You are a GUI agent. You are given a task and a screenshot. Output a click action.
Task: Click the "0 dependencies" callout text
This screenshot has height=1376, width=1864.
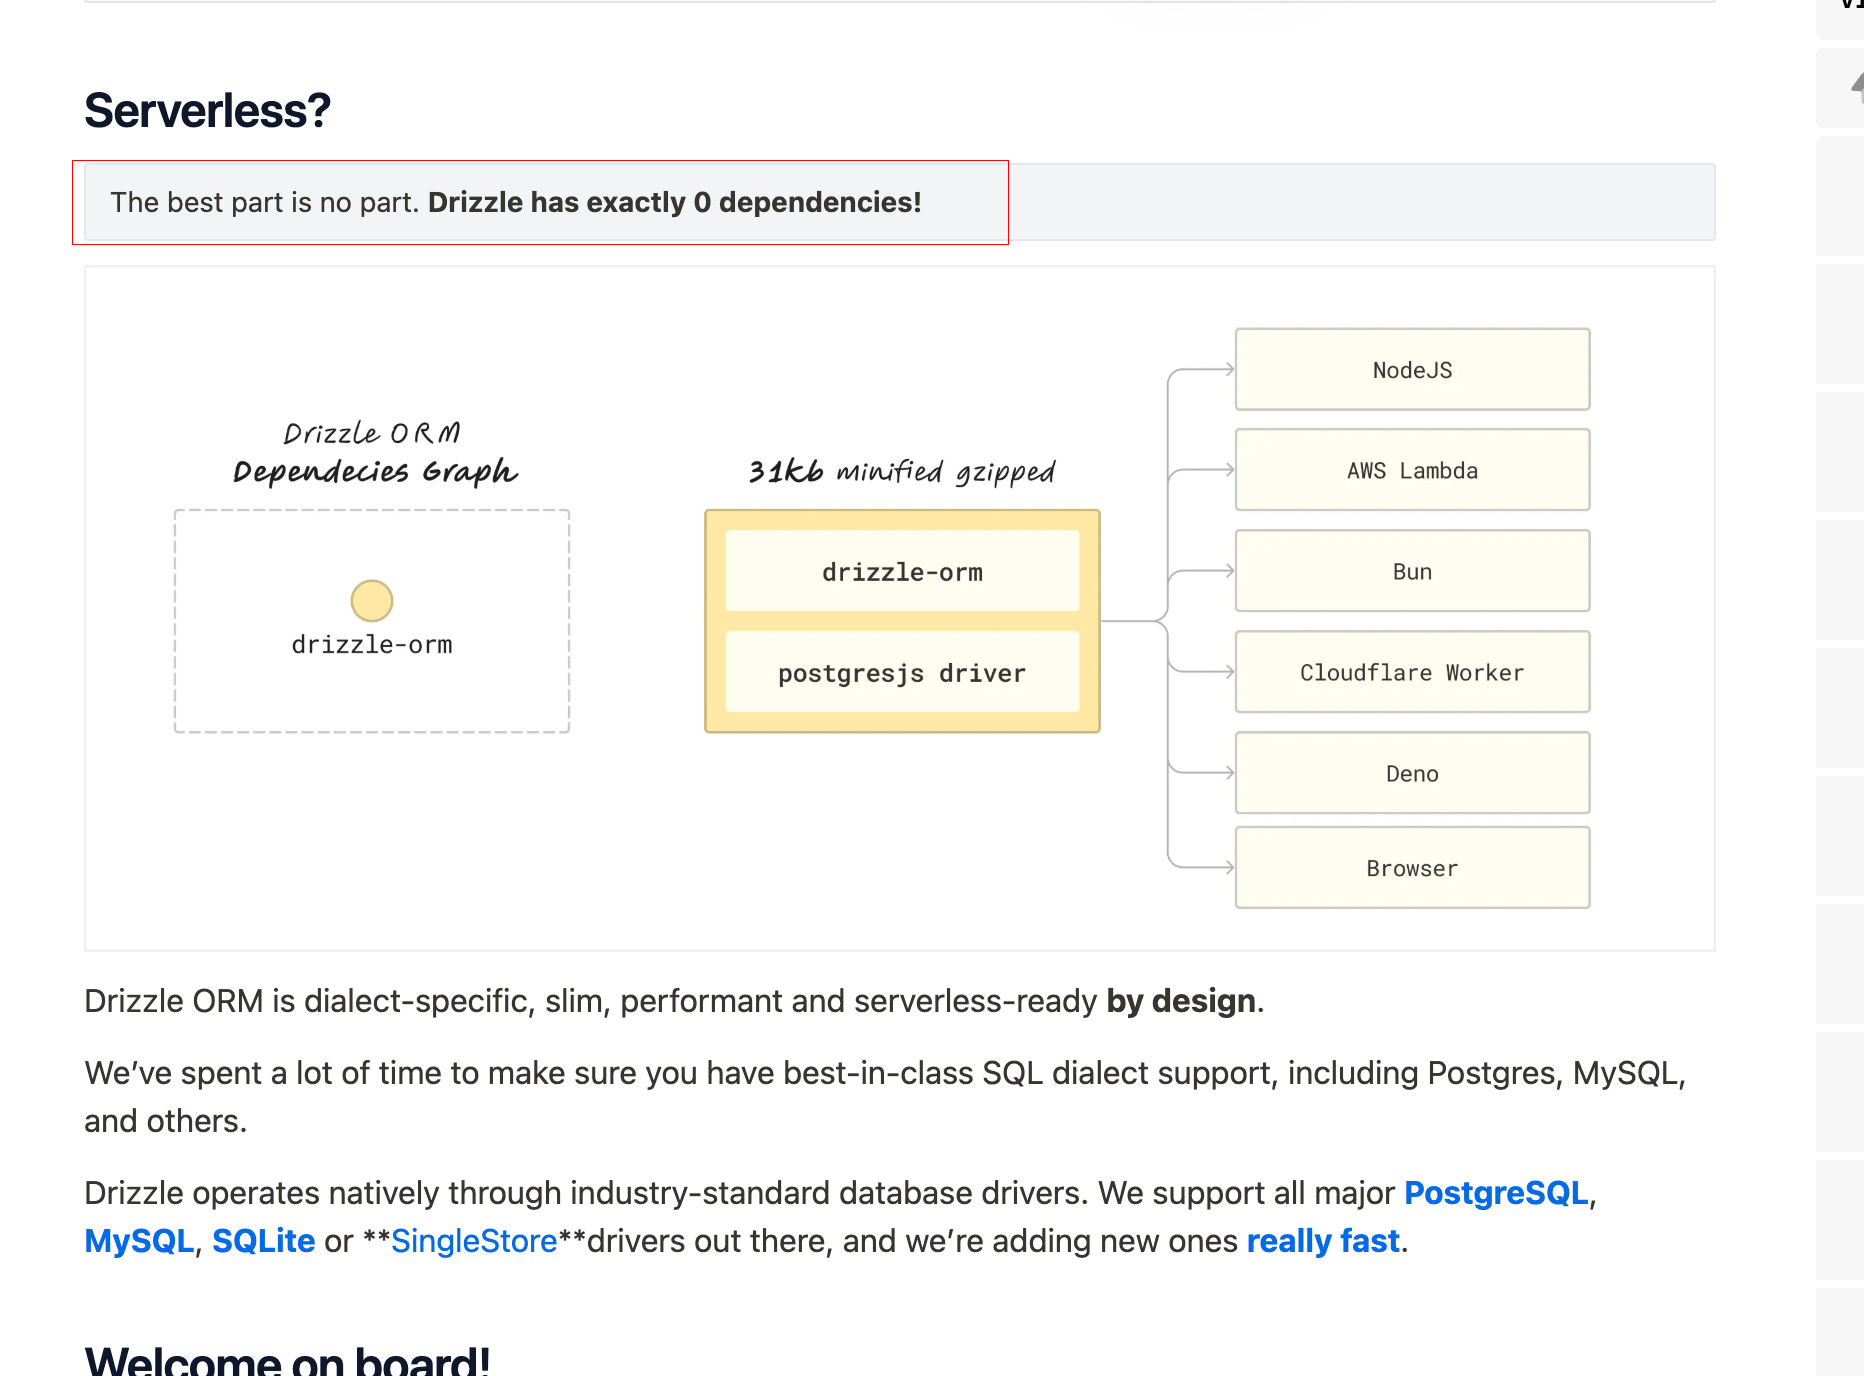674,202
